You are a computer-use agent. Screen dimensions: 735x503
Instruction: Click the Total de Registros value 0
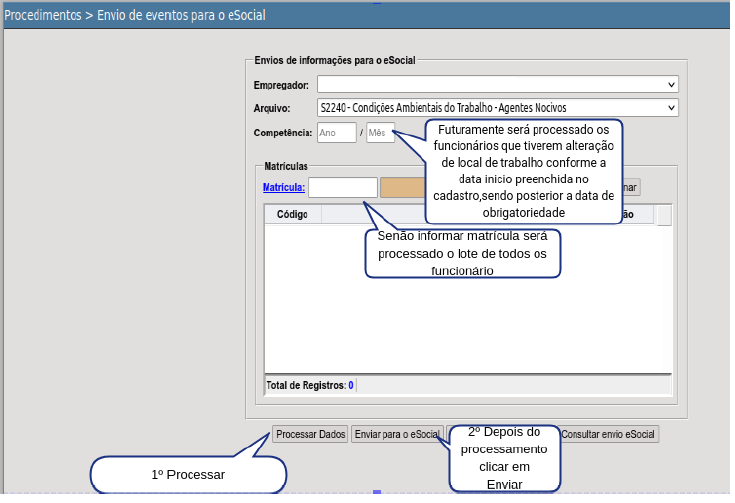351,385
